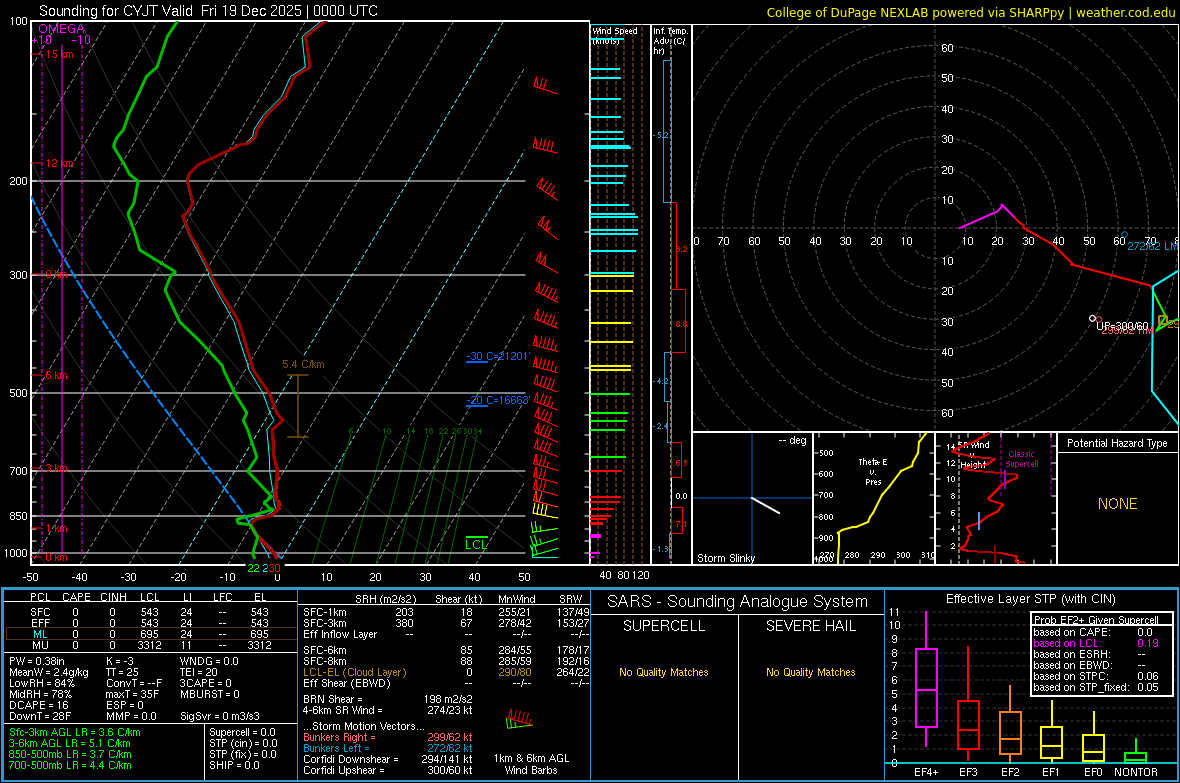Viewport: 1180px width, 783px height.
Task: Click the Storm Slinky panel label
Action: pos(725,558)
